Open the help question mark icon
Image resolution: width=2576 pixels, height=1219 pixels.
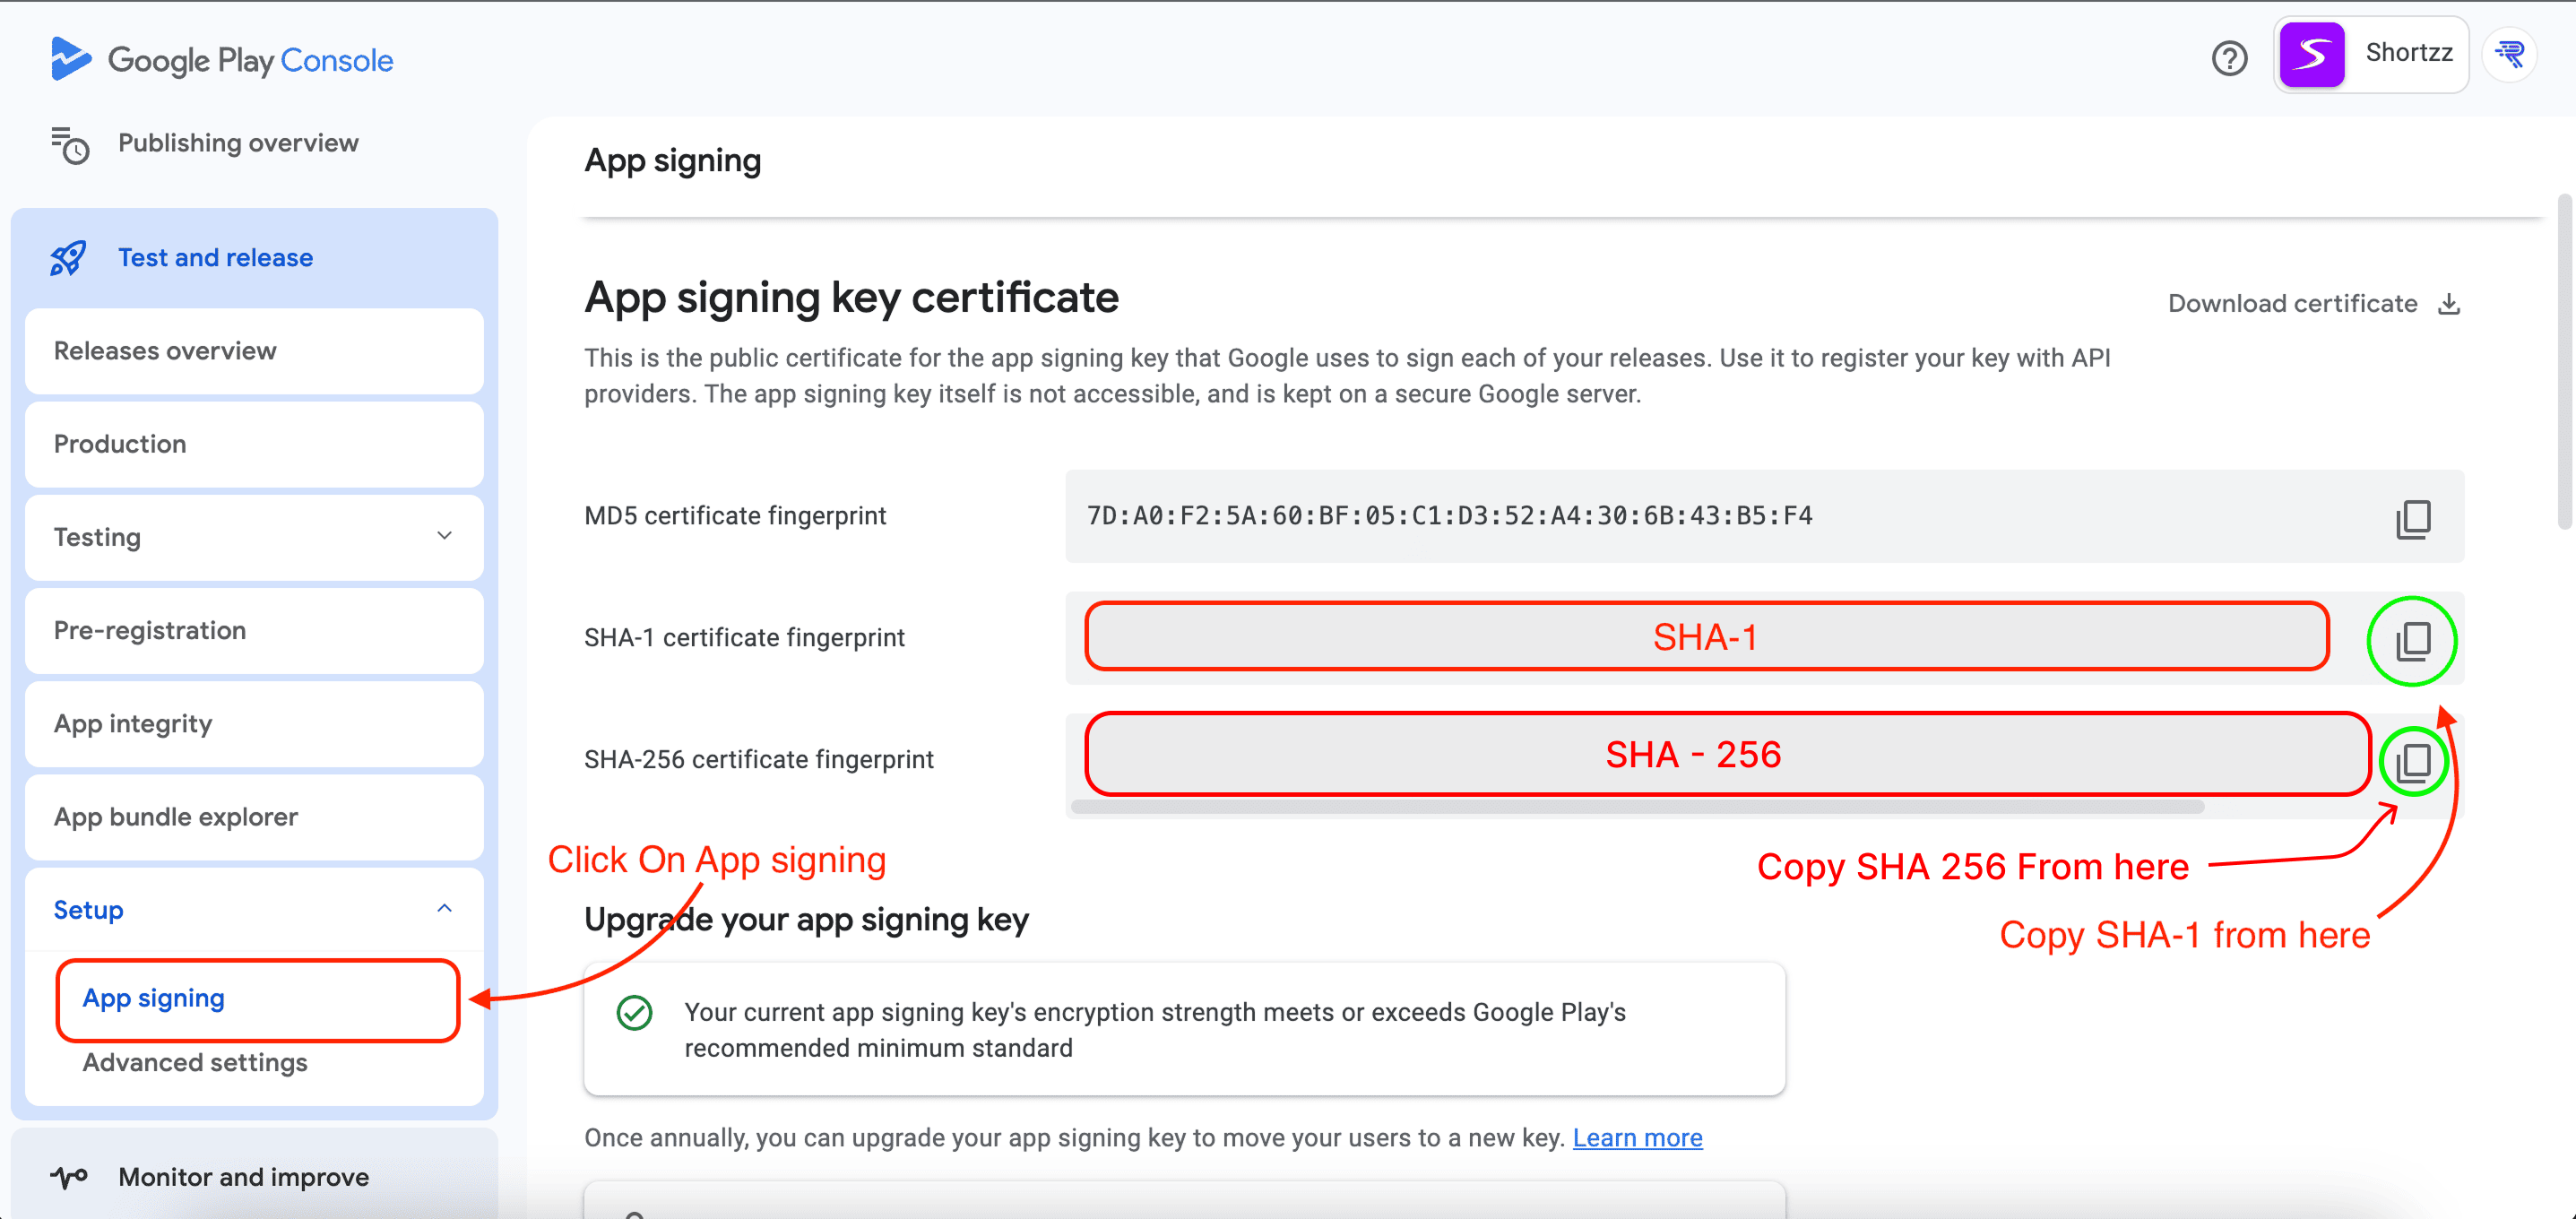[2229, 58]
